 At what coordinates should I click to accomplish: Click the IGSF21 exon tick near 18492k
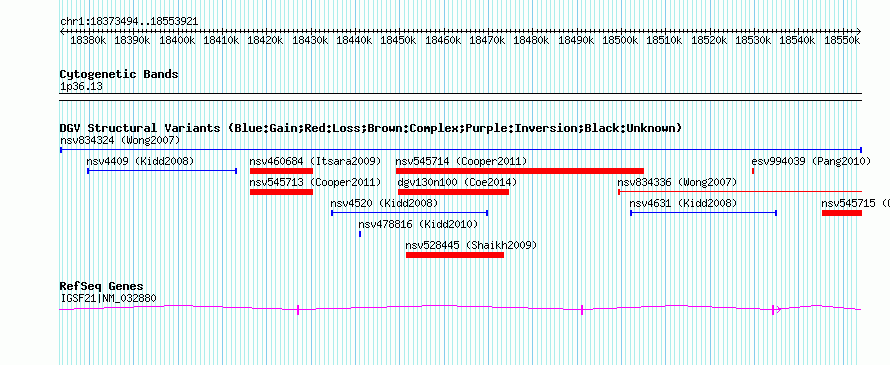(x=582, y=309)
